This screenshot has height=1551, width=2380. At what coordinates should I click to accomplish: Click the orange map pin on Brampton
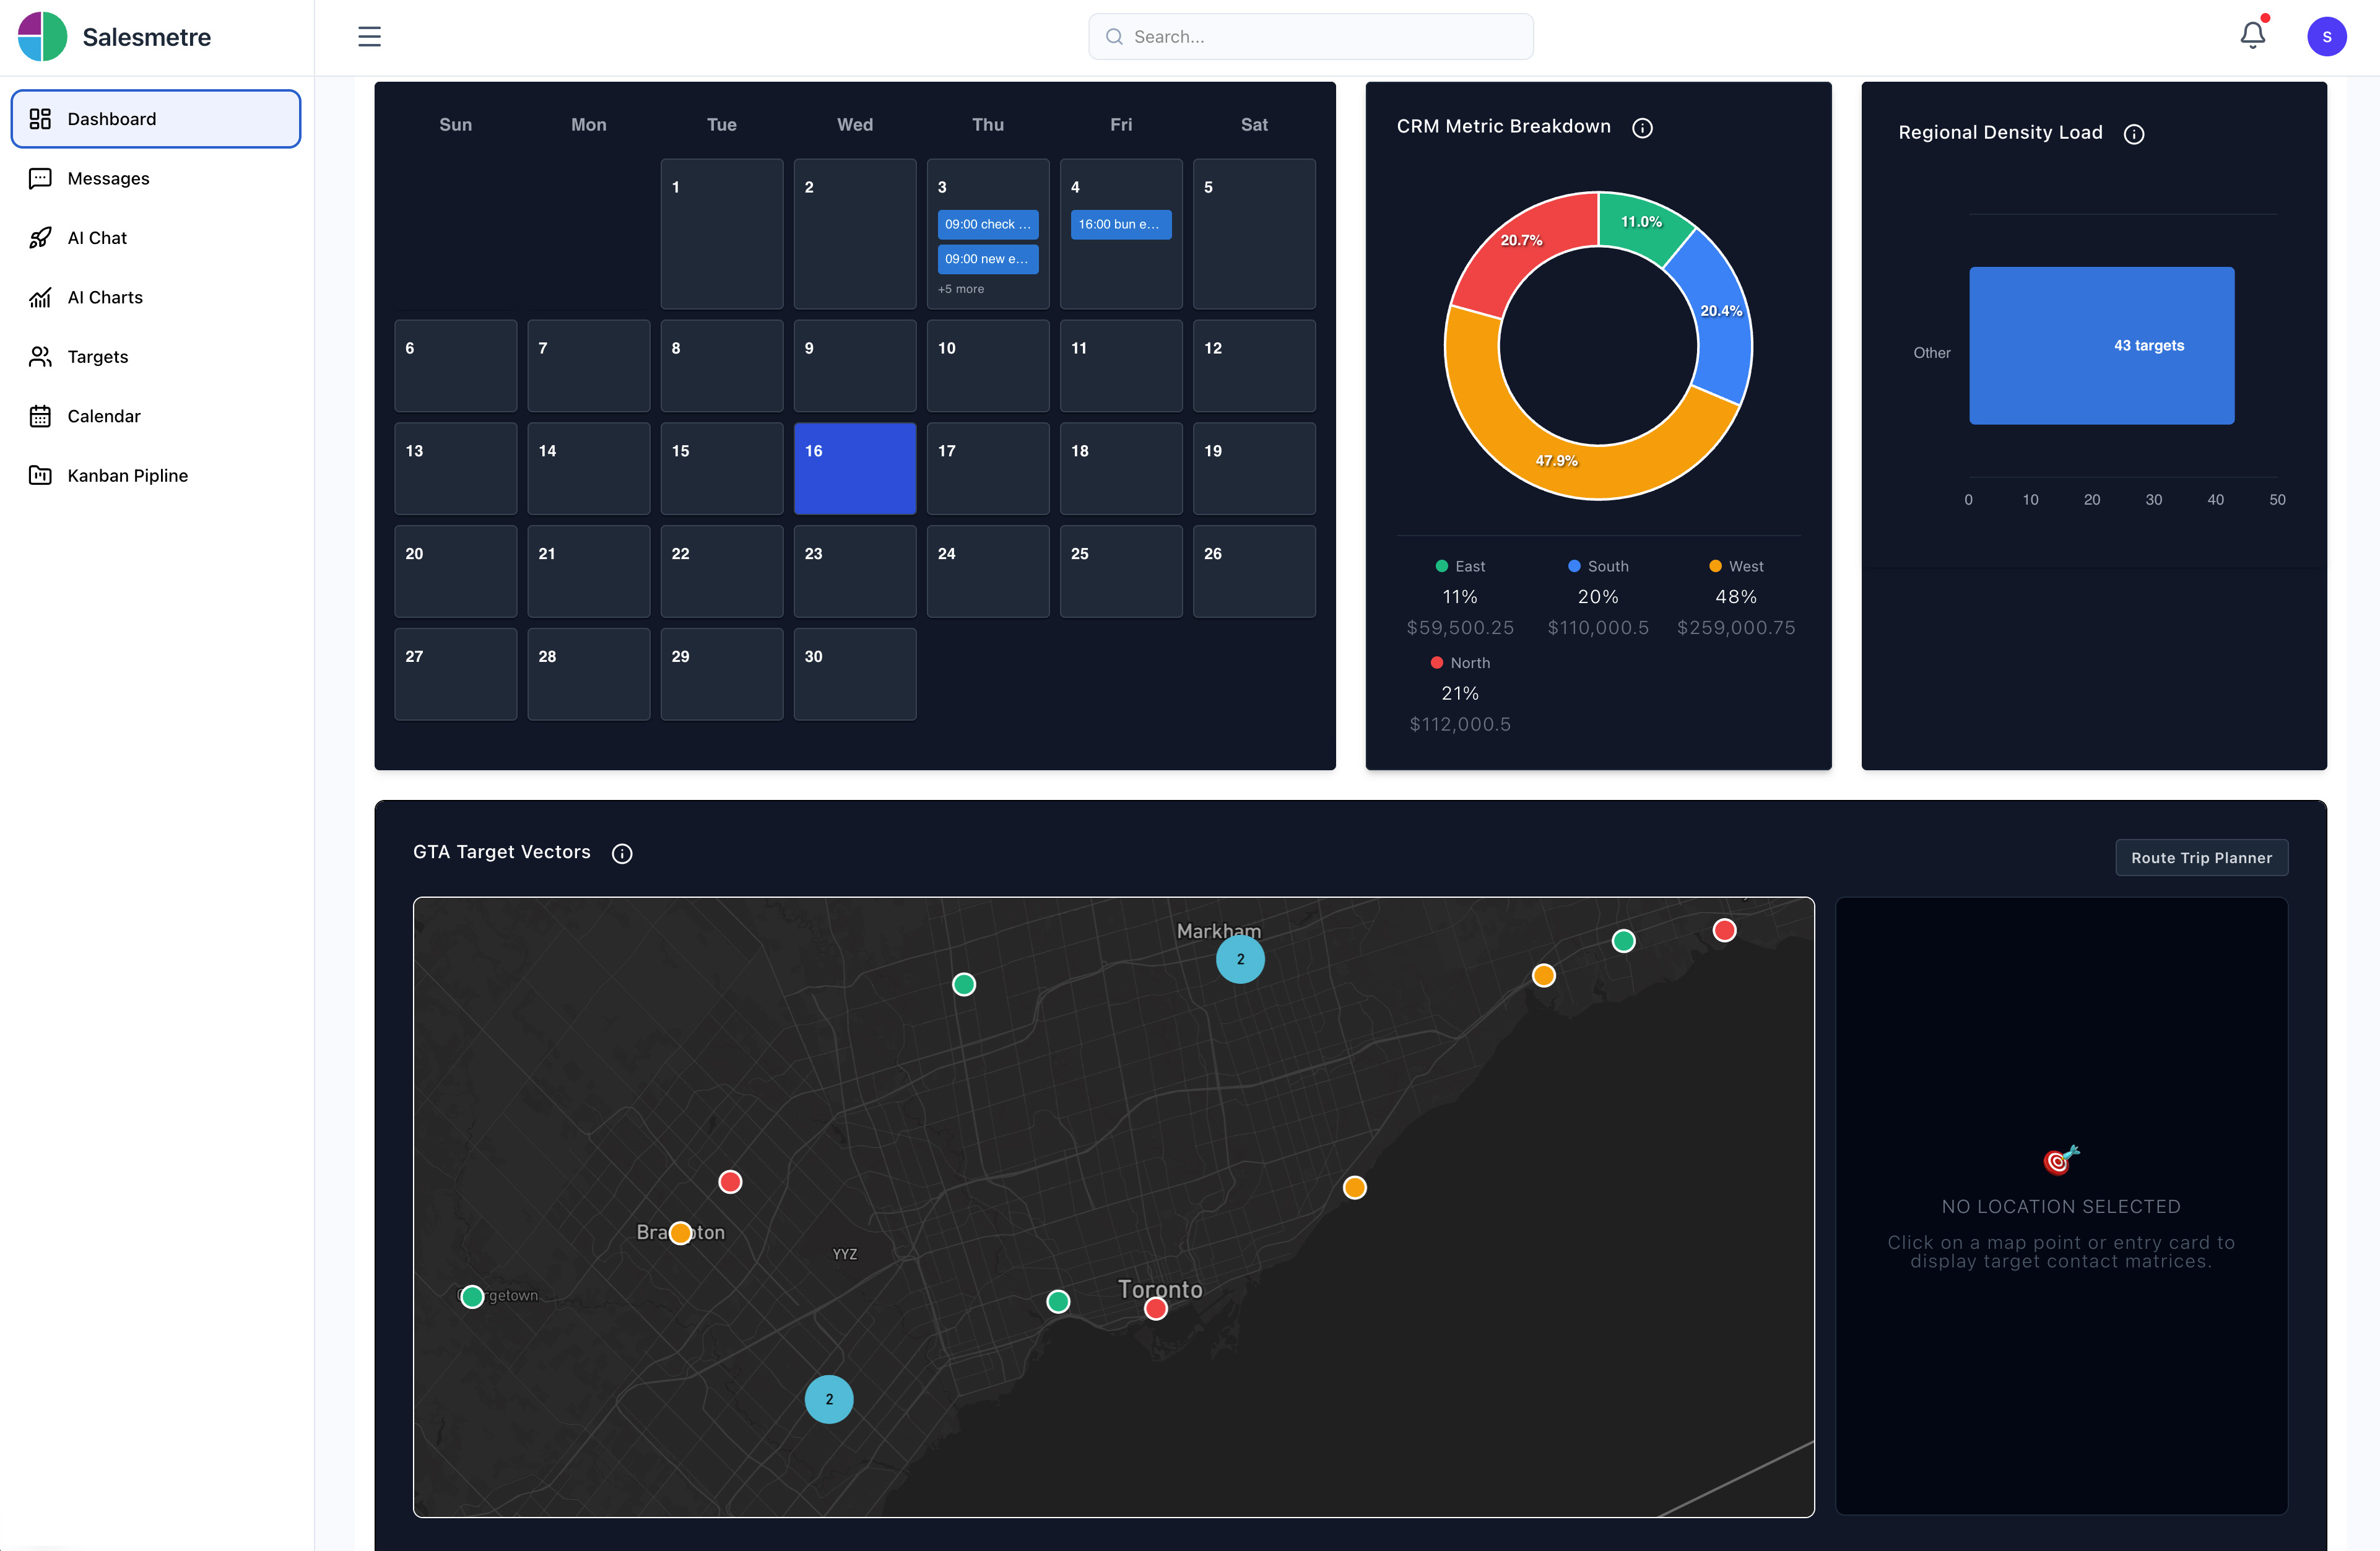(680, 1232)
